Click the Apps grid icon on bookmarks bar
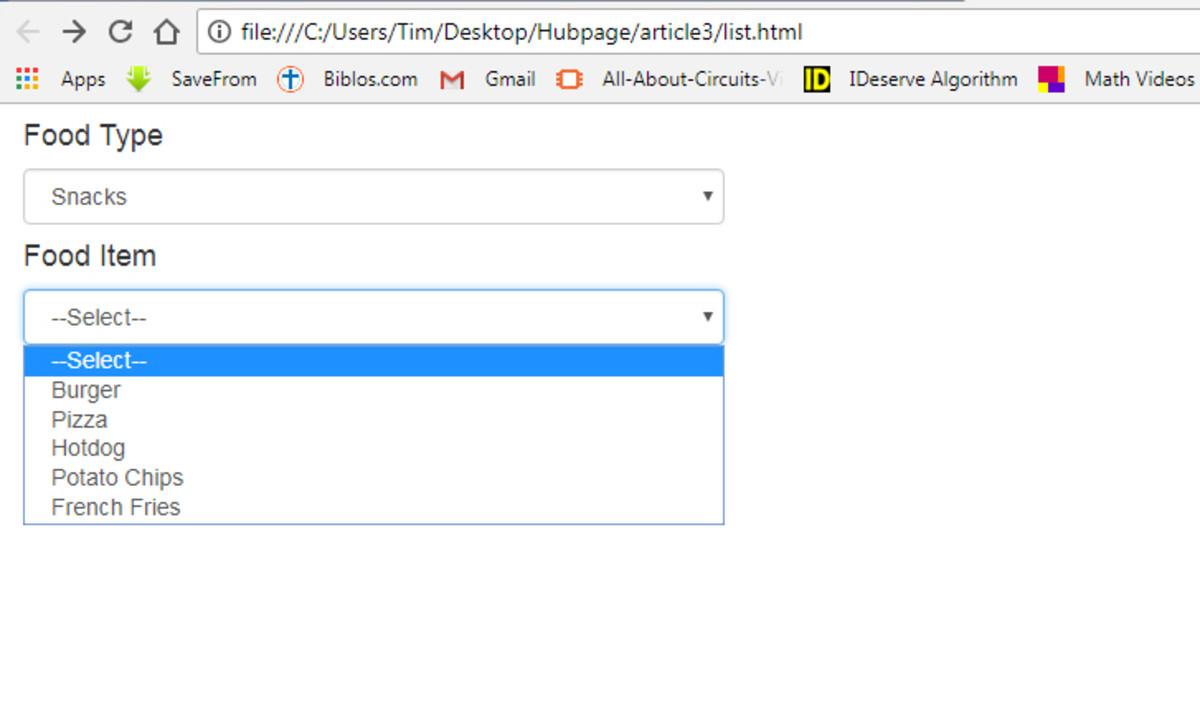Viewport: 1200px width, 720px height. click(x=27, y=79)
